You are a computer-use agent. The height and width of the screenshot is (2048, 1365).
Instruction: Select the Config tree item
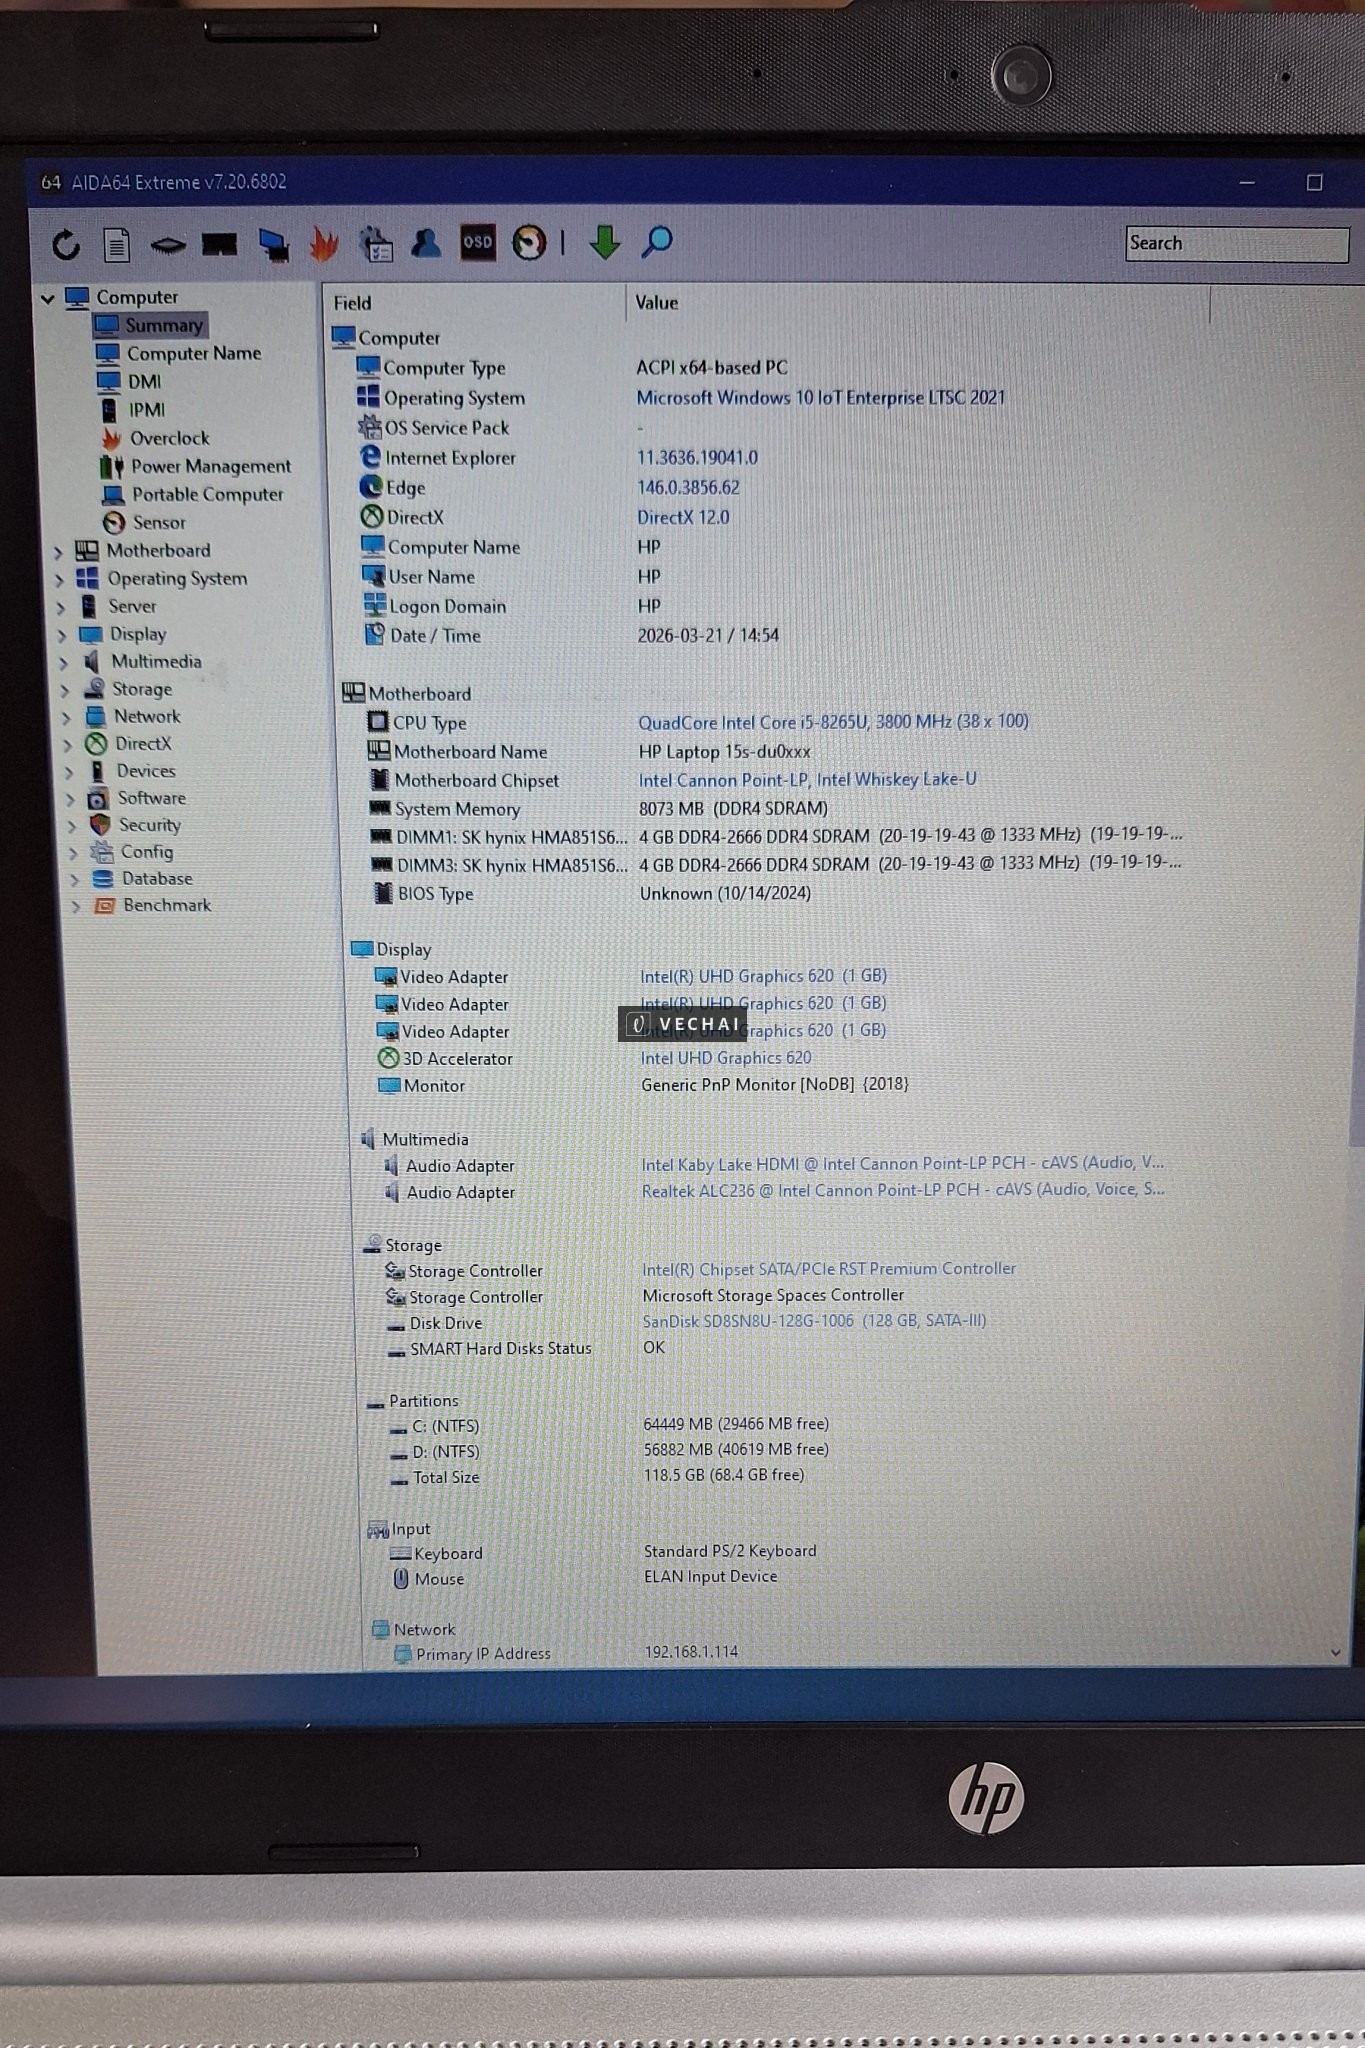pyautogui.click(x=146, y=852)
